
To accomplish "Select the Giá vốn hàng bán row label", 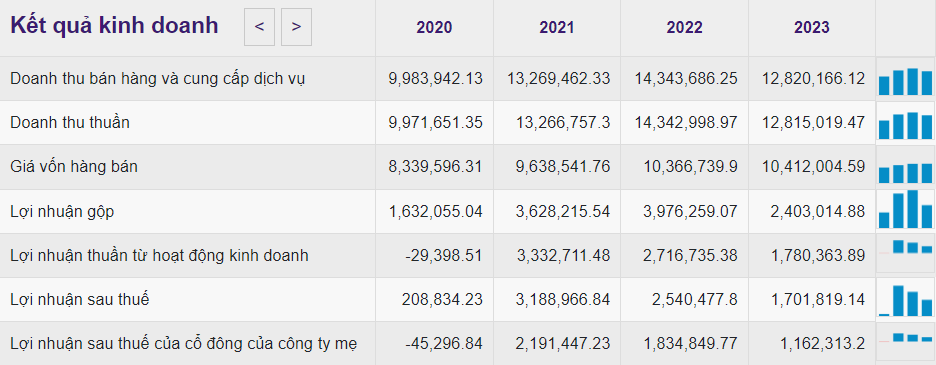I will (x=74, y=167).
